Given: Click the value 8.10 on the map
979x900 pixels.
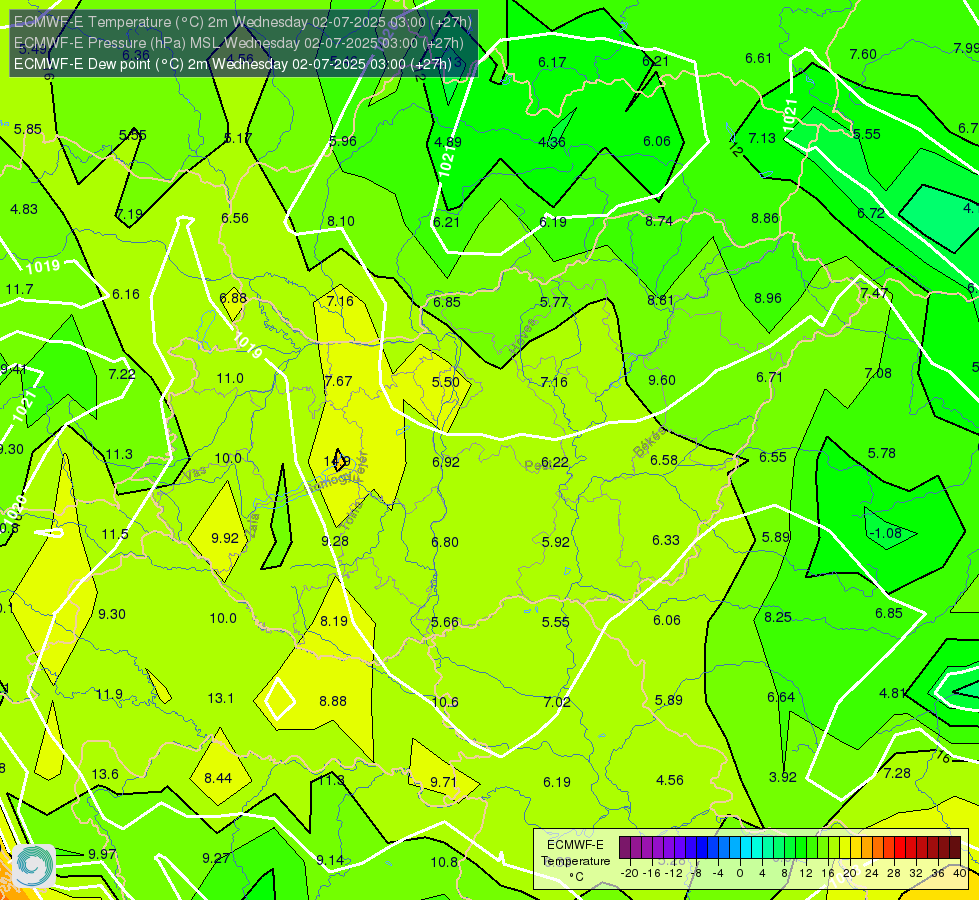Looking at the screenshot, I should (341, 221).
